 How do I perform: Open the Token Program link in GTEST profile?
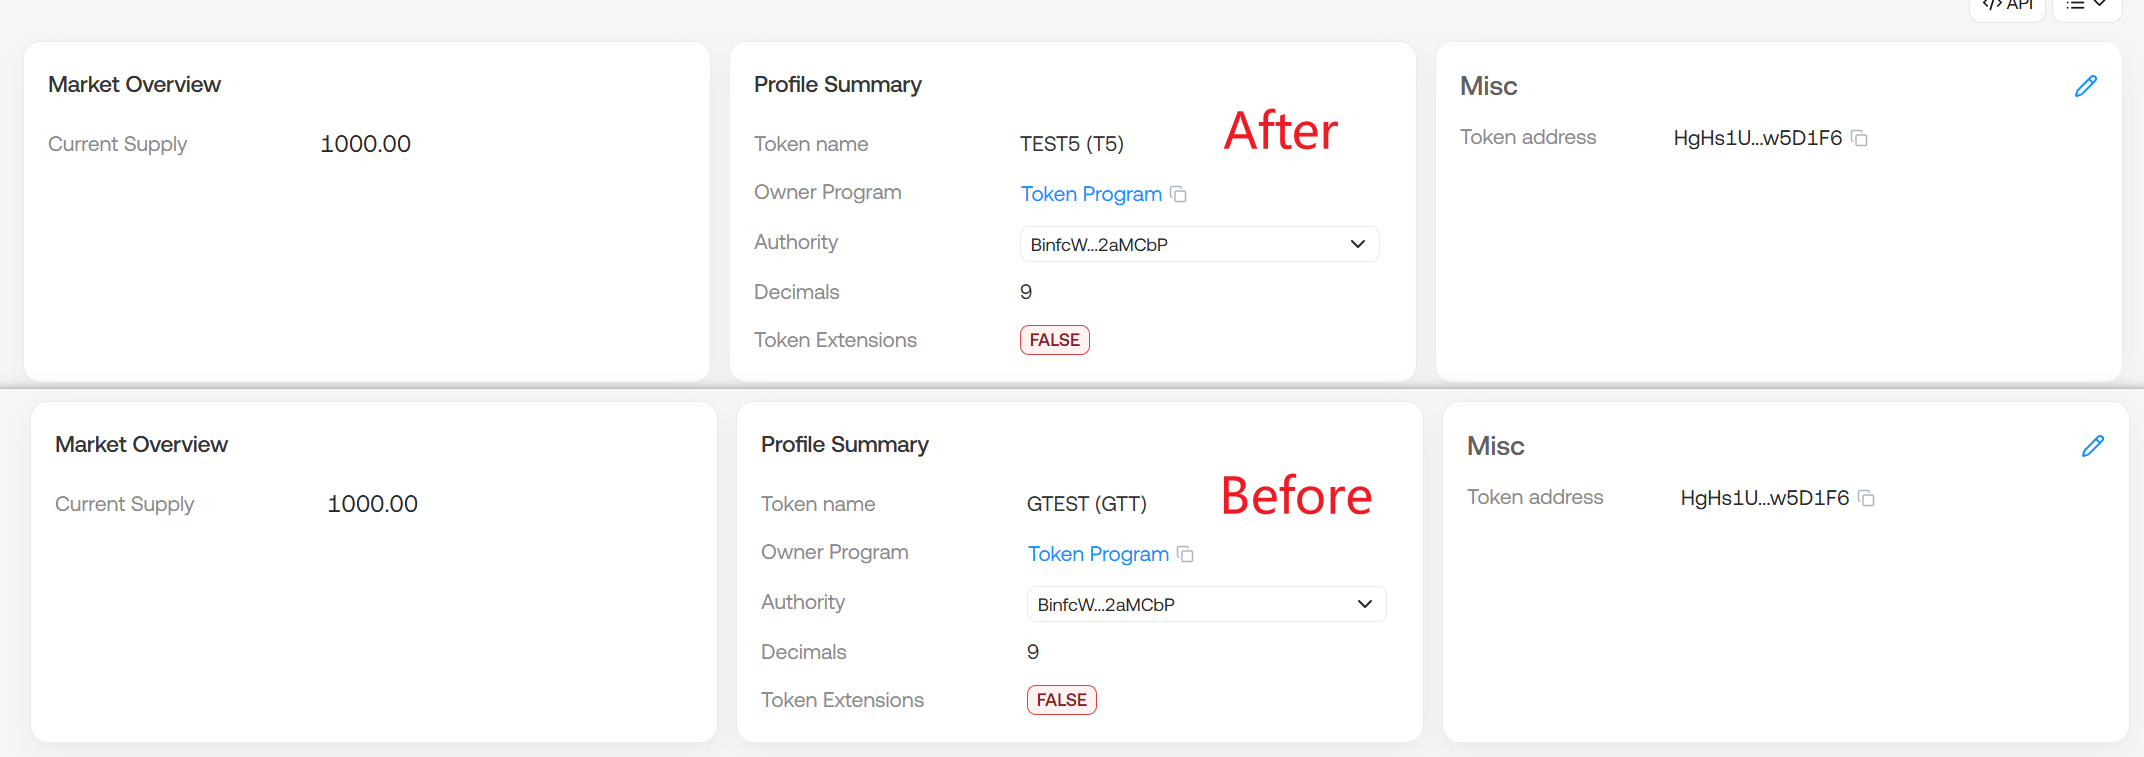[x=1098, y=554]
